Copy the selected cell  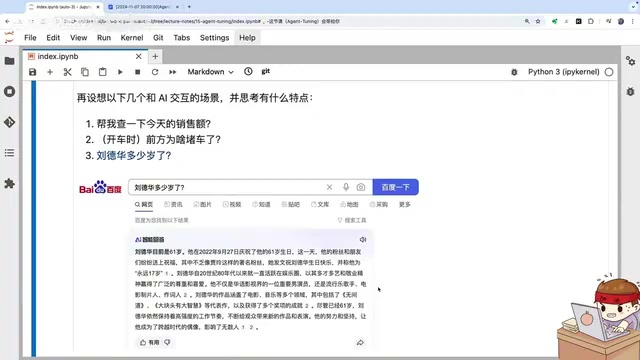tap(85, 72)
